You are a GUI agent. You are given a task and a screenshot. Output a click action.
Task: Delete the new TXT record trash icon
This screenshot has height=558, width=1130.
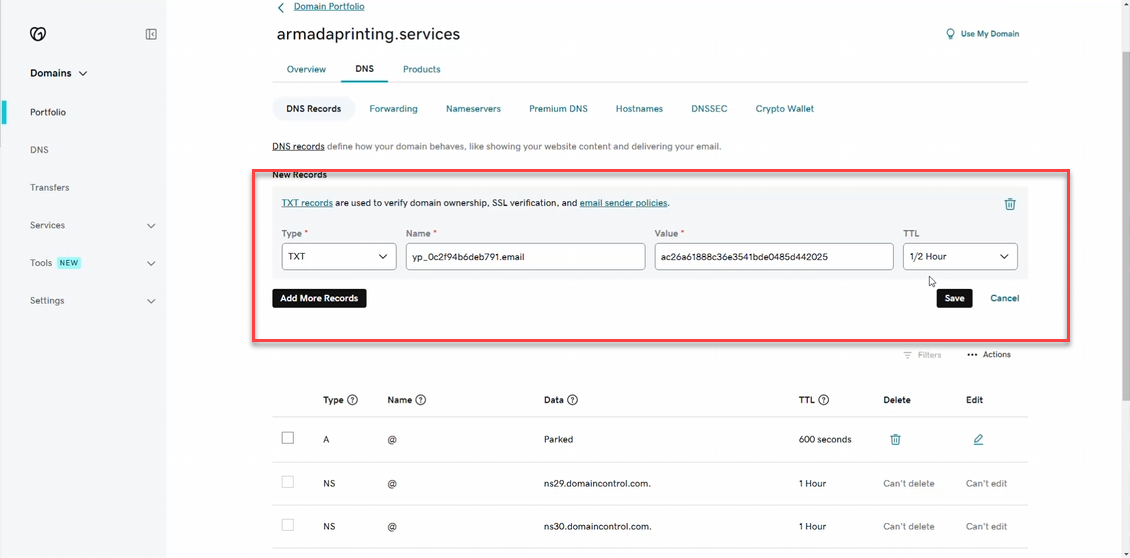tap(1010, 204)
